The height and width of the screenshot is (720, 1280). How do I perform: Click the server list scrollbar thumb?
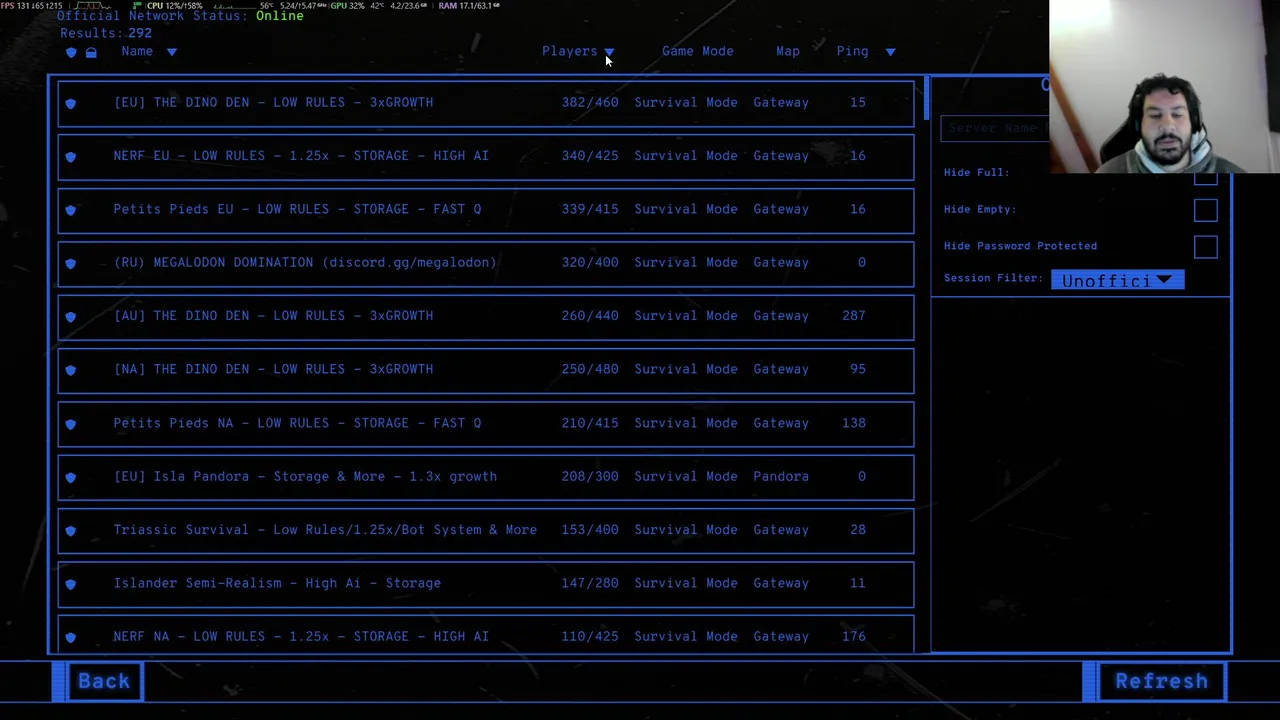pos(927,97)
